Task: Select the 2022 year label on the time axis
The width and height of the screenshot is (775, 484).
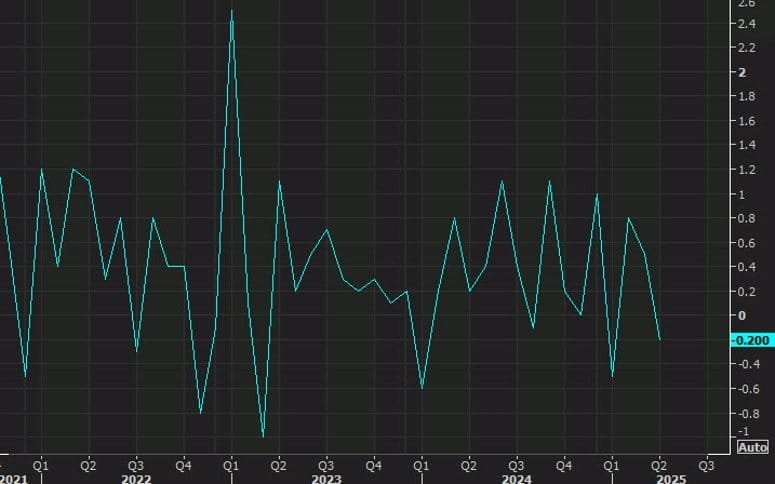Action: pyautogui.click(x=136, y=478)
